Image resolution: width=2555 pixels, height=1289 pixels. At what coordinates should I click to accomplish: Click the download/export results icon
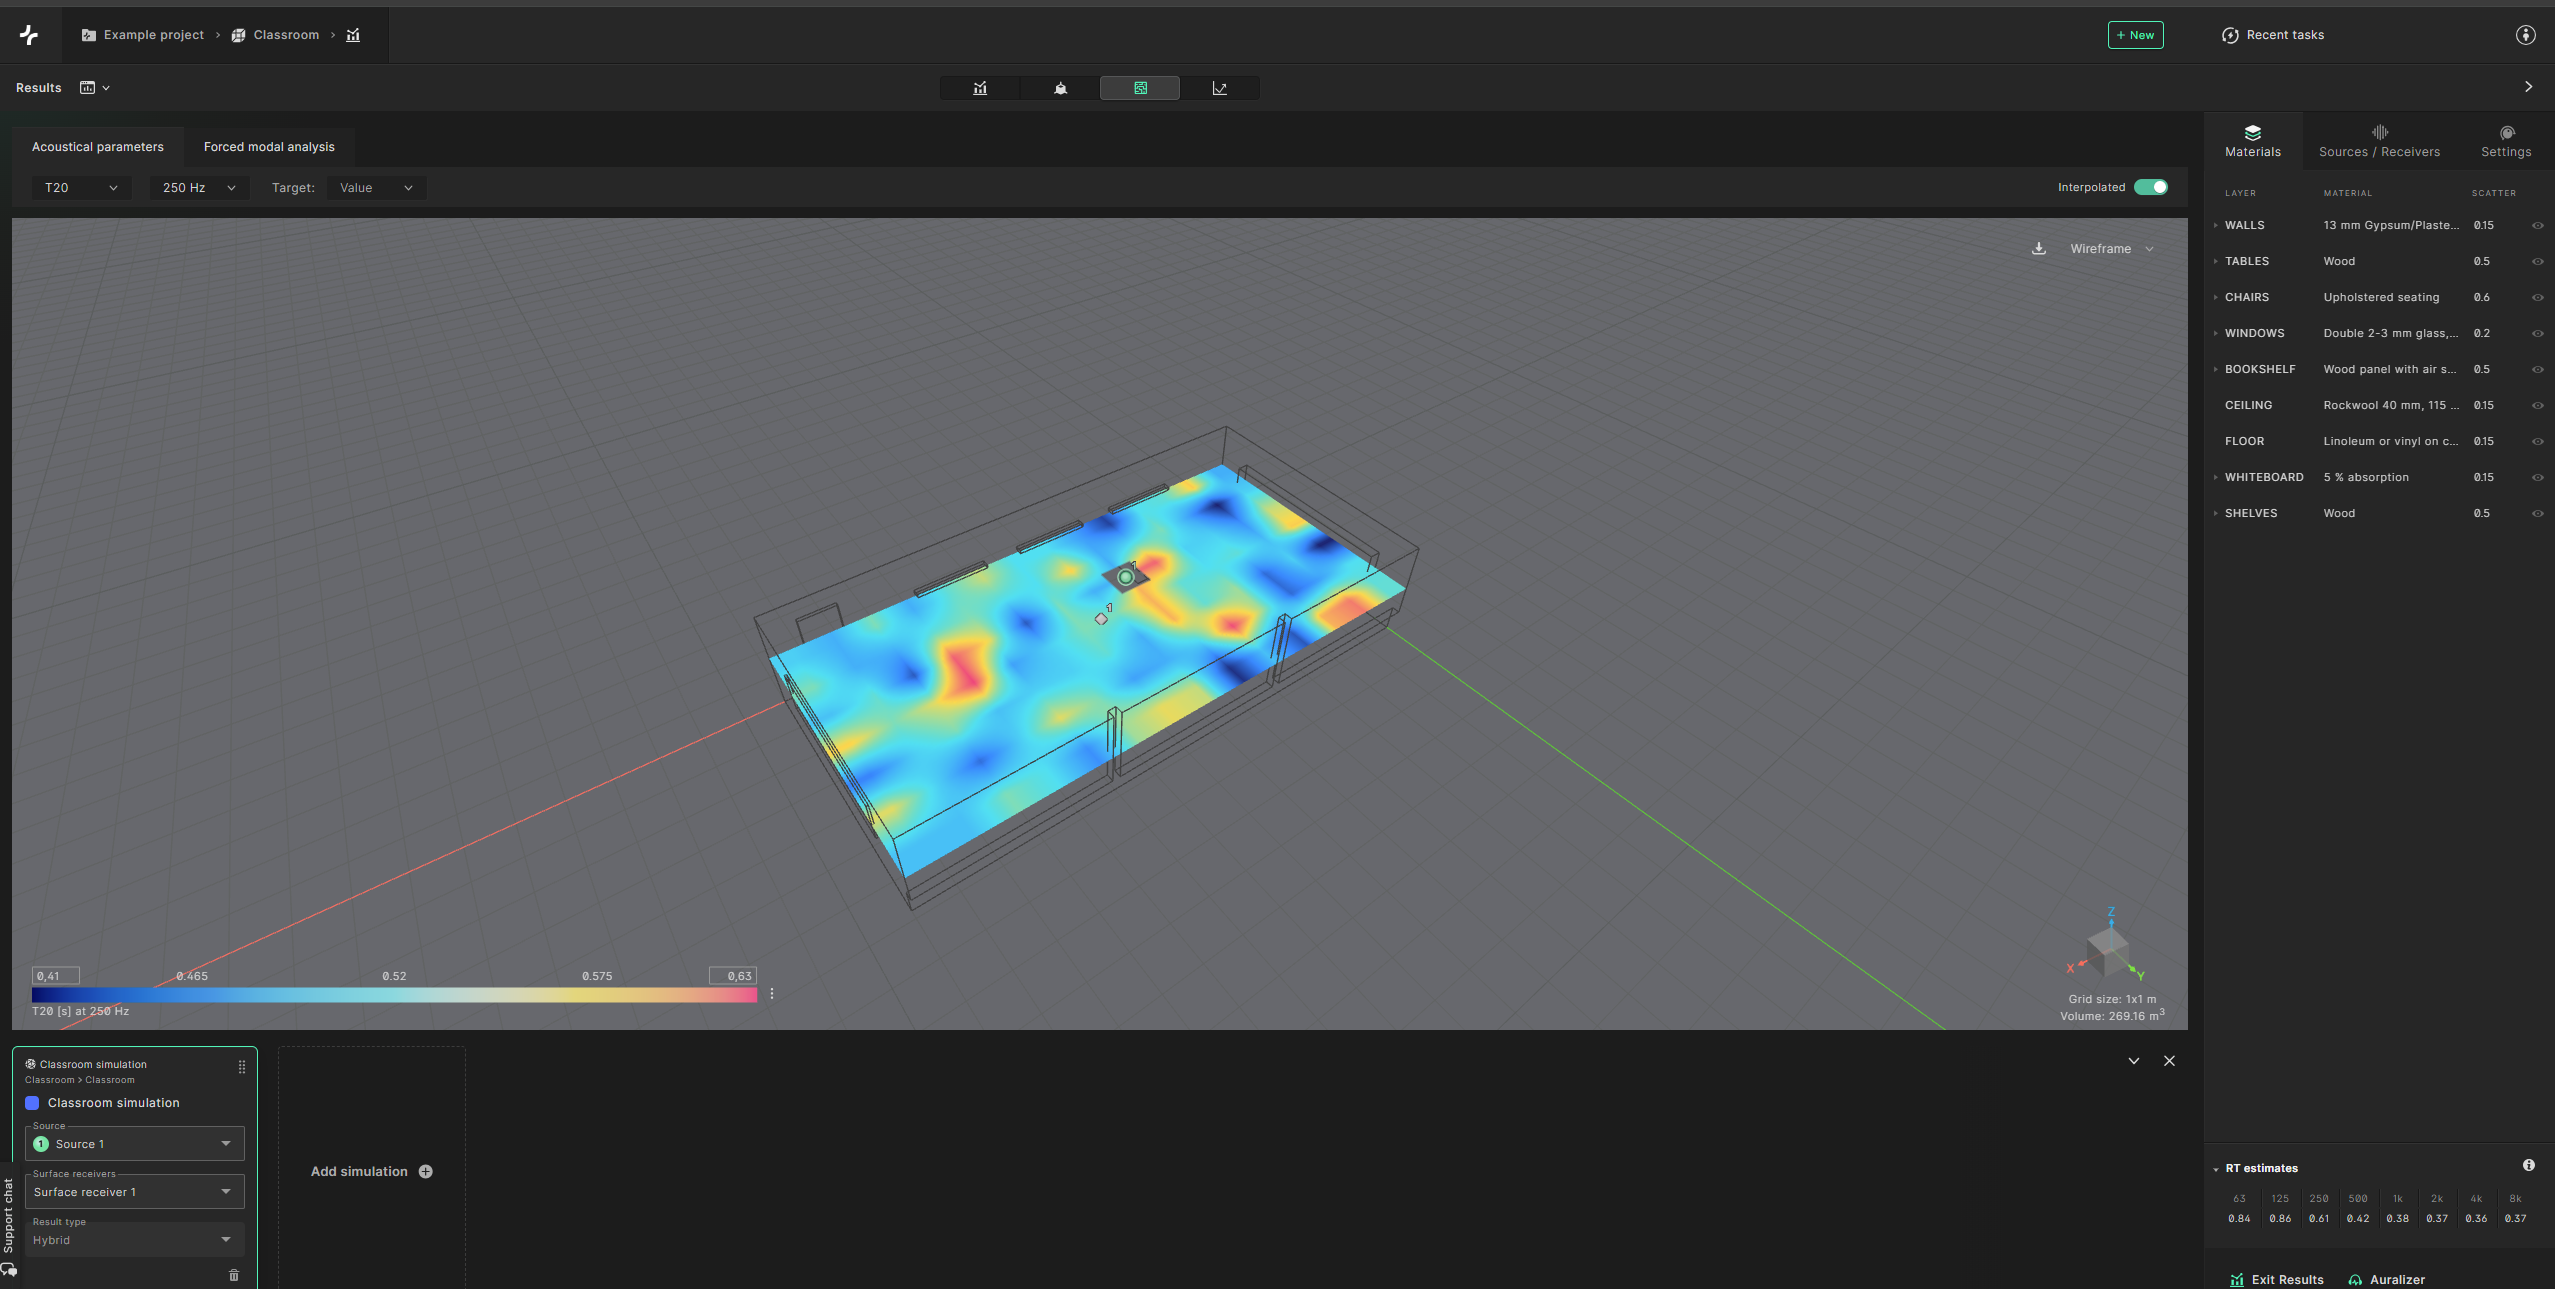click(2037, 248)
